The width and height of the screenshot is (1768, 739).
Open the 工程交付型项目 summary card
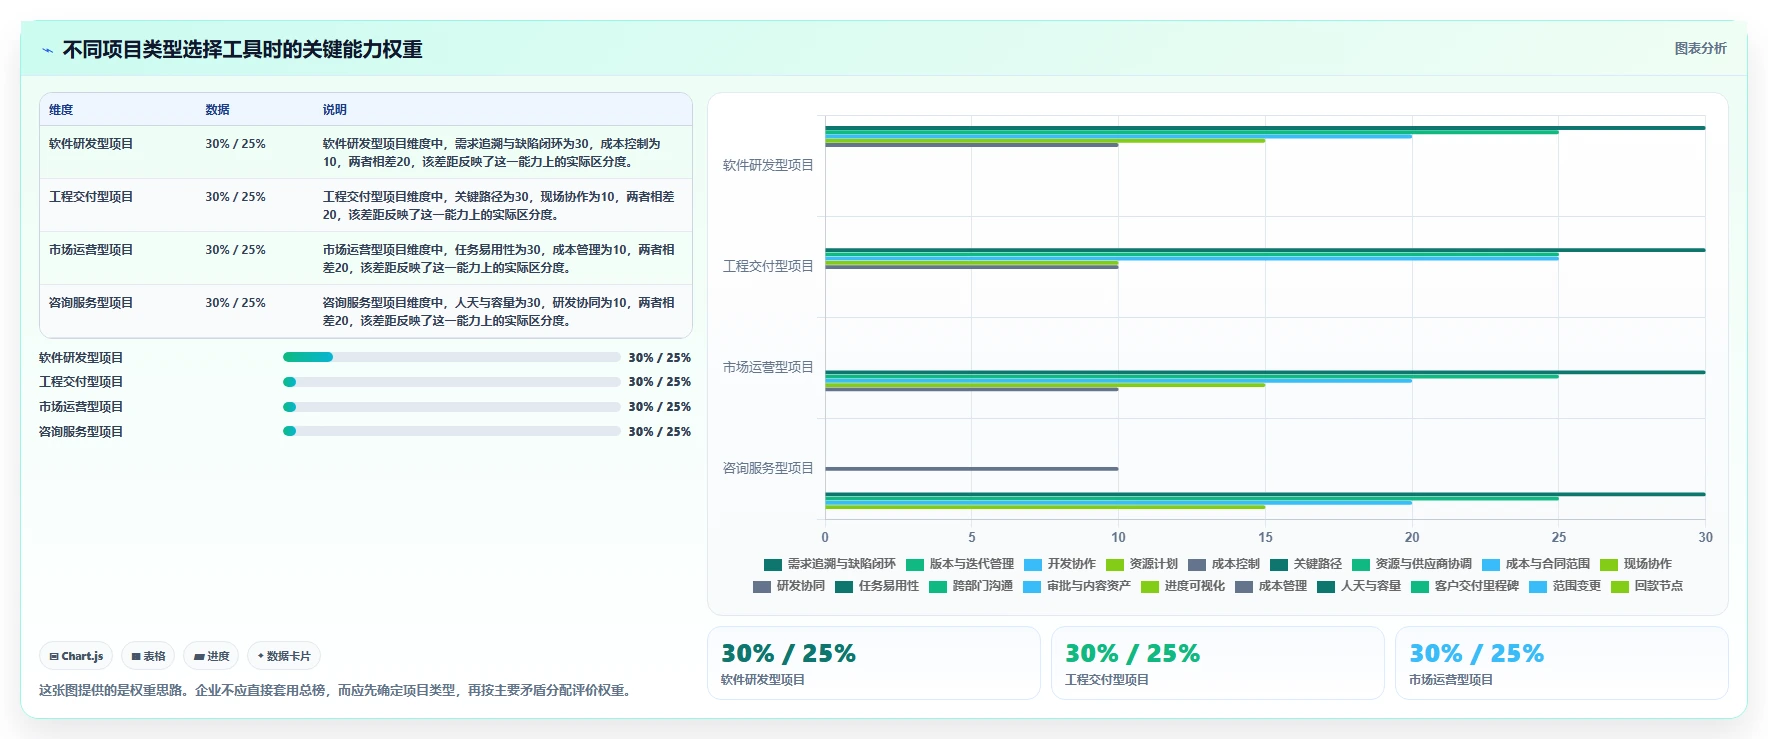[x=1218, y=663]
